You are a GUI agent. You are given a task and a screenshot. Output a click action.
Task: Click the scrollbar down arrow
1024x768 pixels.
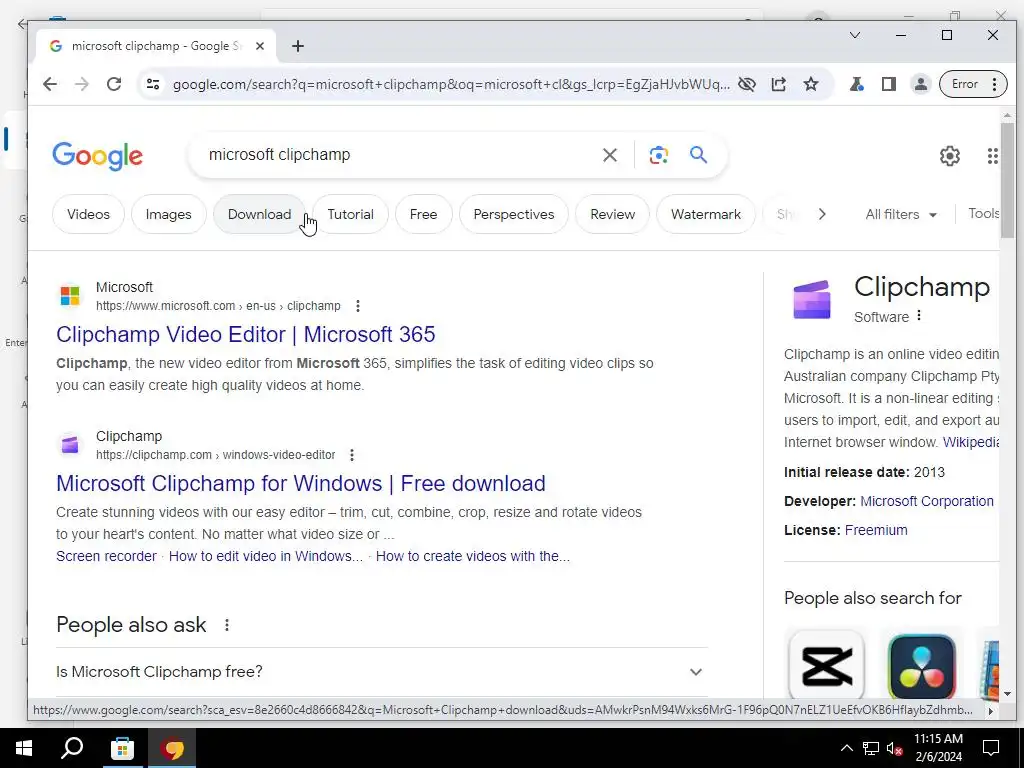pos(1007,694)
